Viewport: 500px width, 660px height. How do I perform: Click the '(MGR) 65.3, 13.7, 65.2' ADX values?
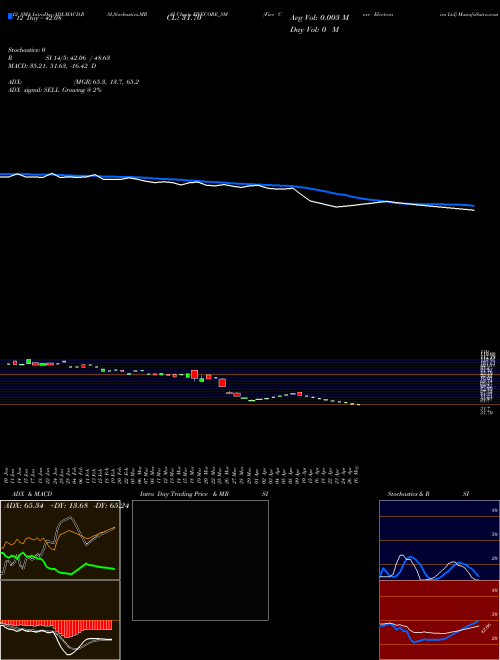click(106, 82)
